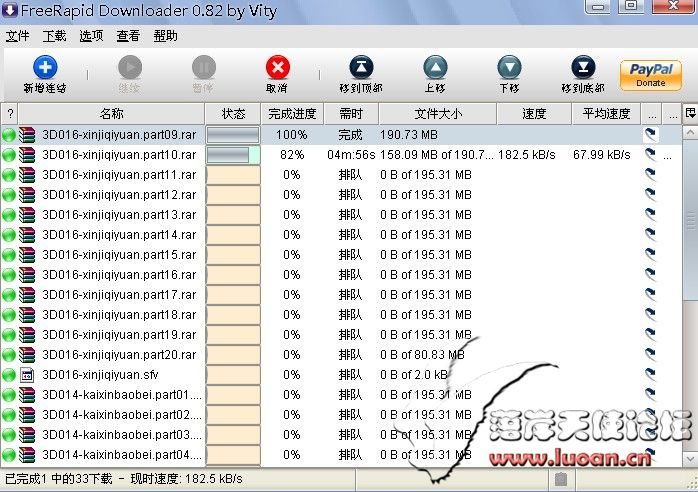Sort by the 完成进度 column header
Screen dimensions: 698x492
coord(292,114)
